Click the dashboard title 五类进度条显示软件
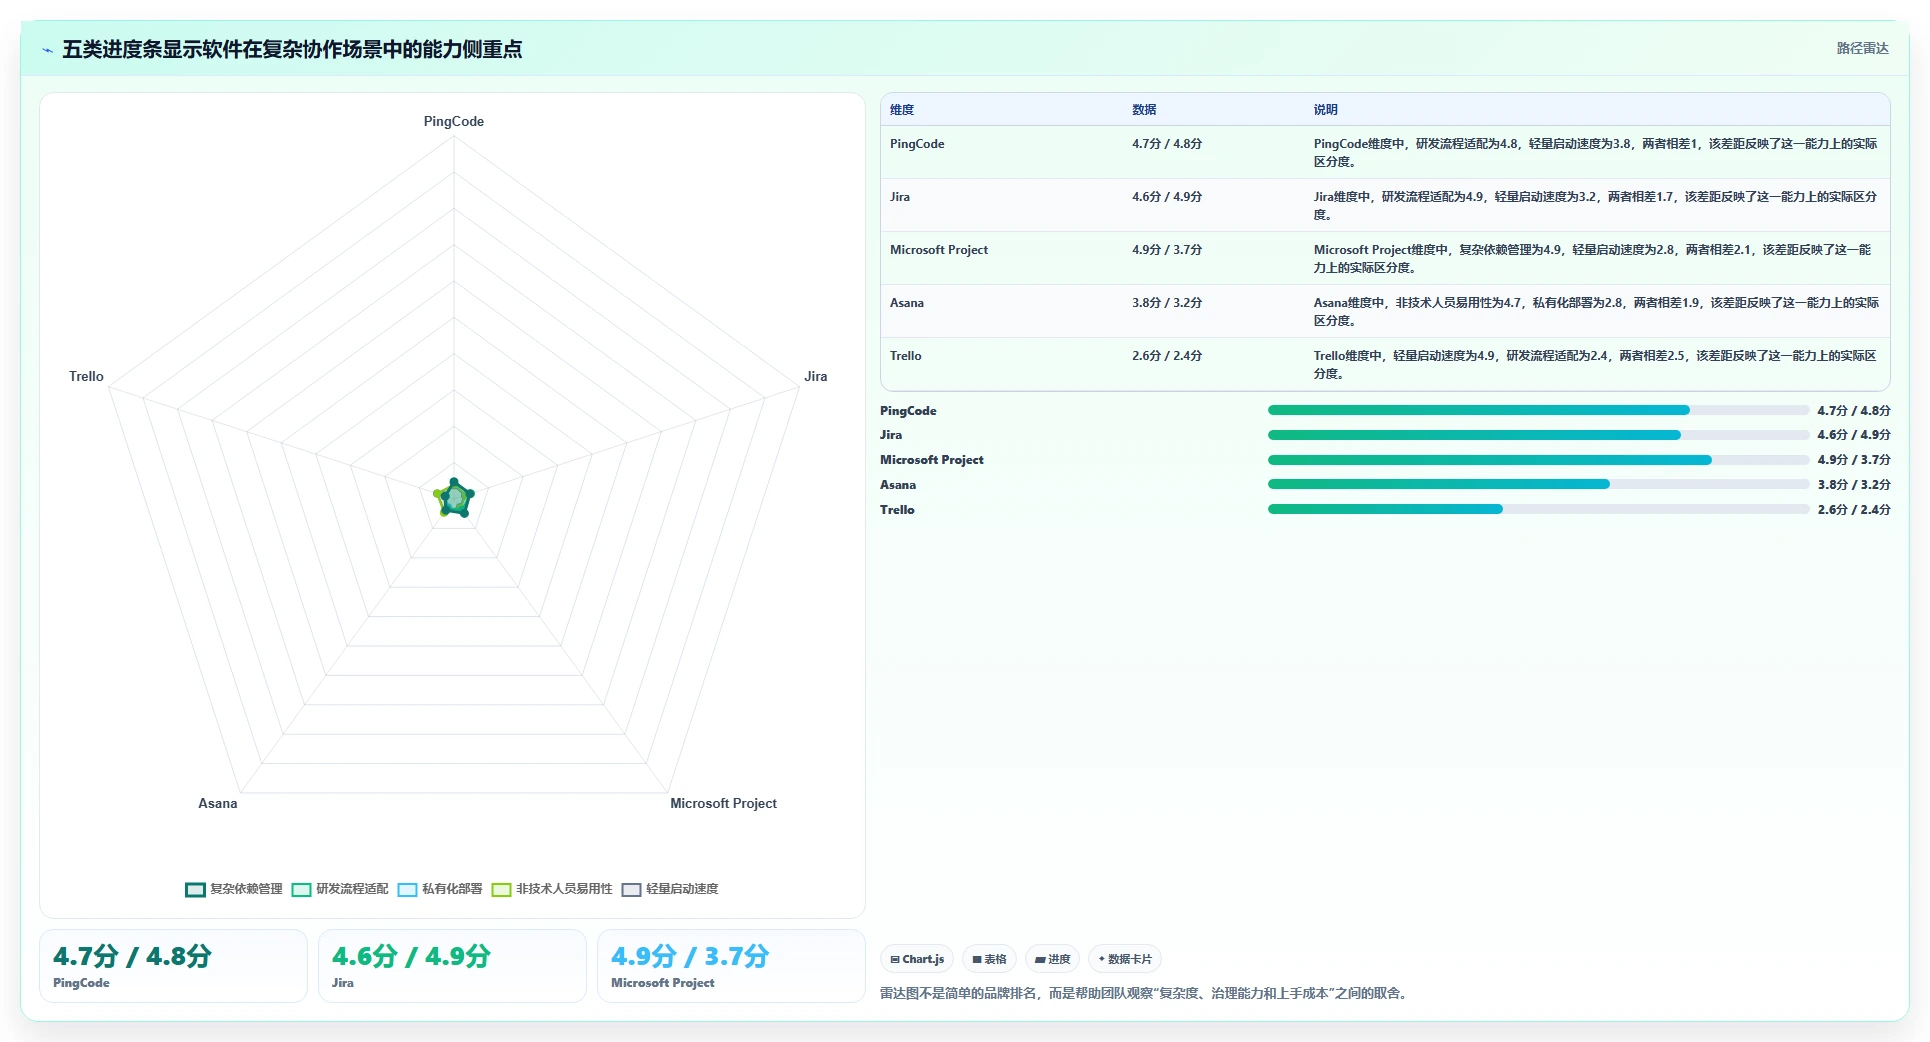This screenshot has width=1930, height=1042. click(292, 49)
